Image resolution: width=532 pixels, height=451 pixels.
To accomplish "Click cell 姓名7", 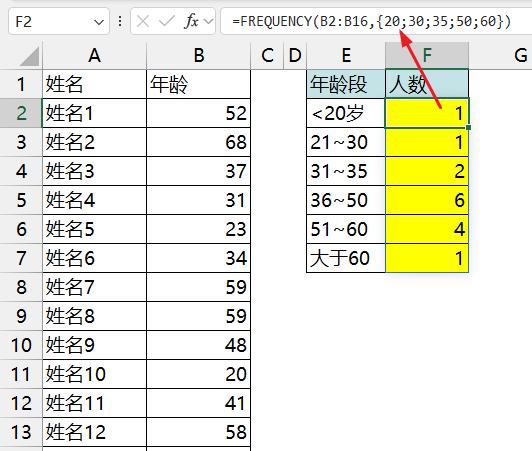I will click(x=94, y=287).
